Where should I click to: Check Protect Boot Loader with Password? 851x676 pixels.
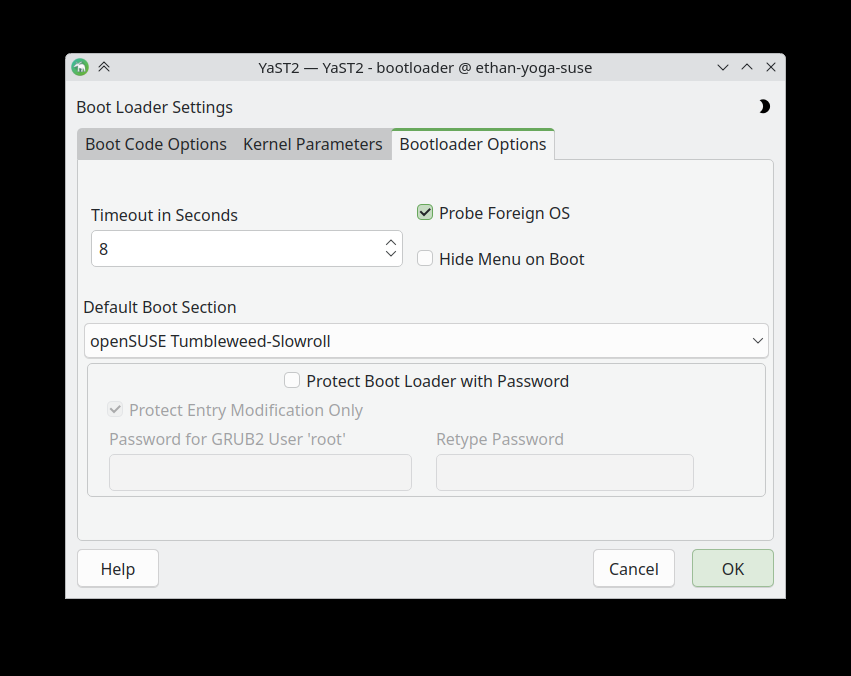292,381
